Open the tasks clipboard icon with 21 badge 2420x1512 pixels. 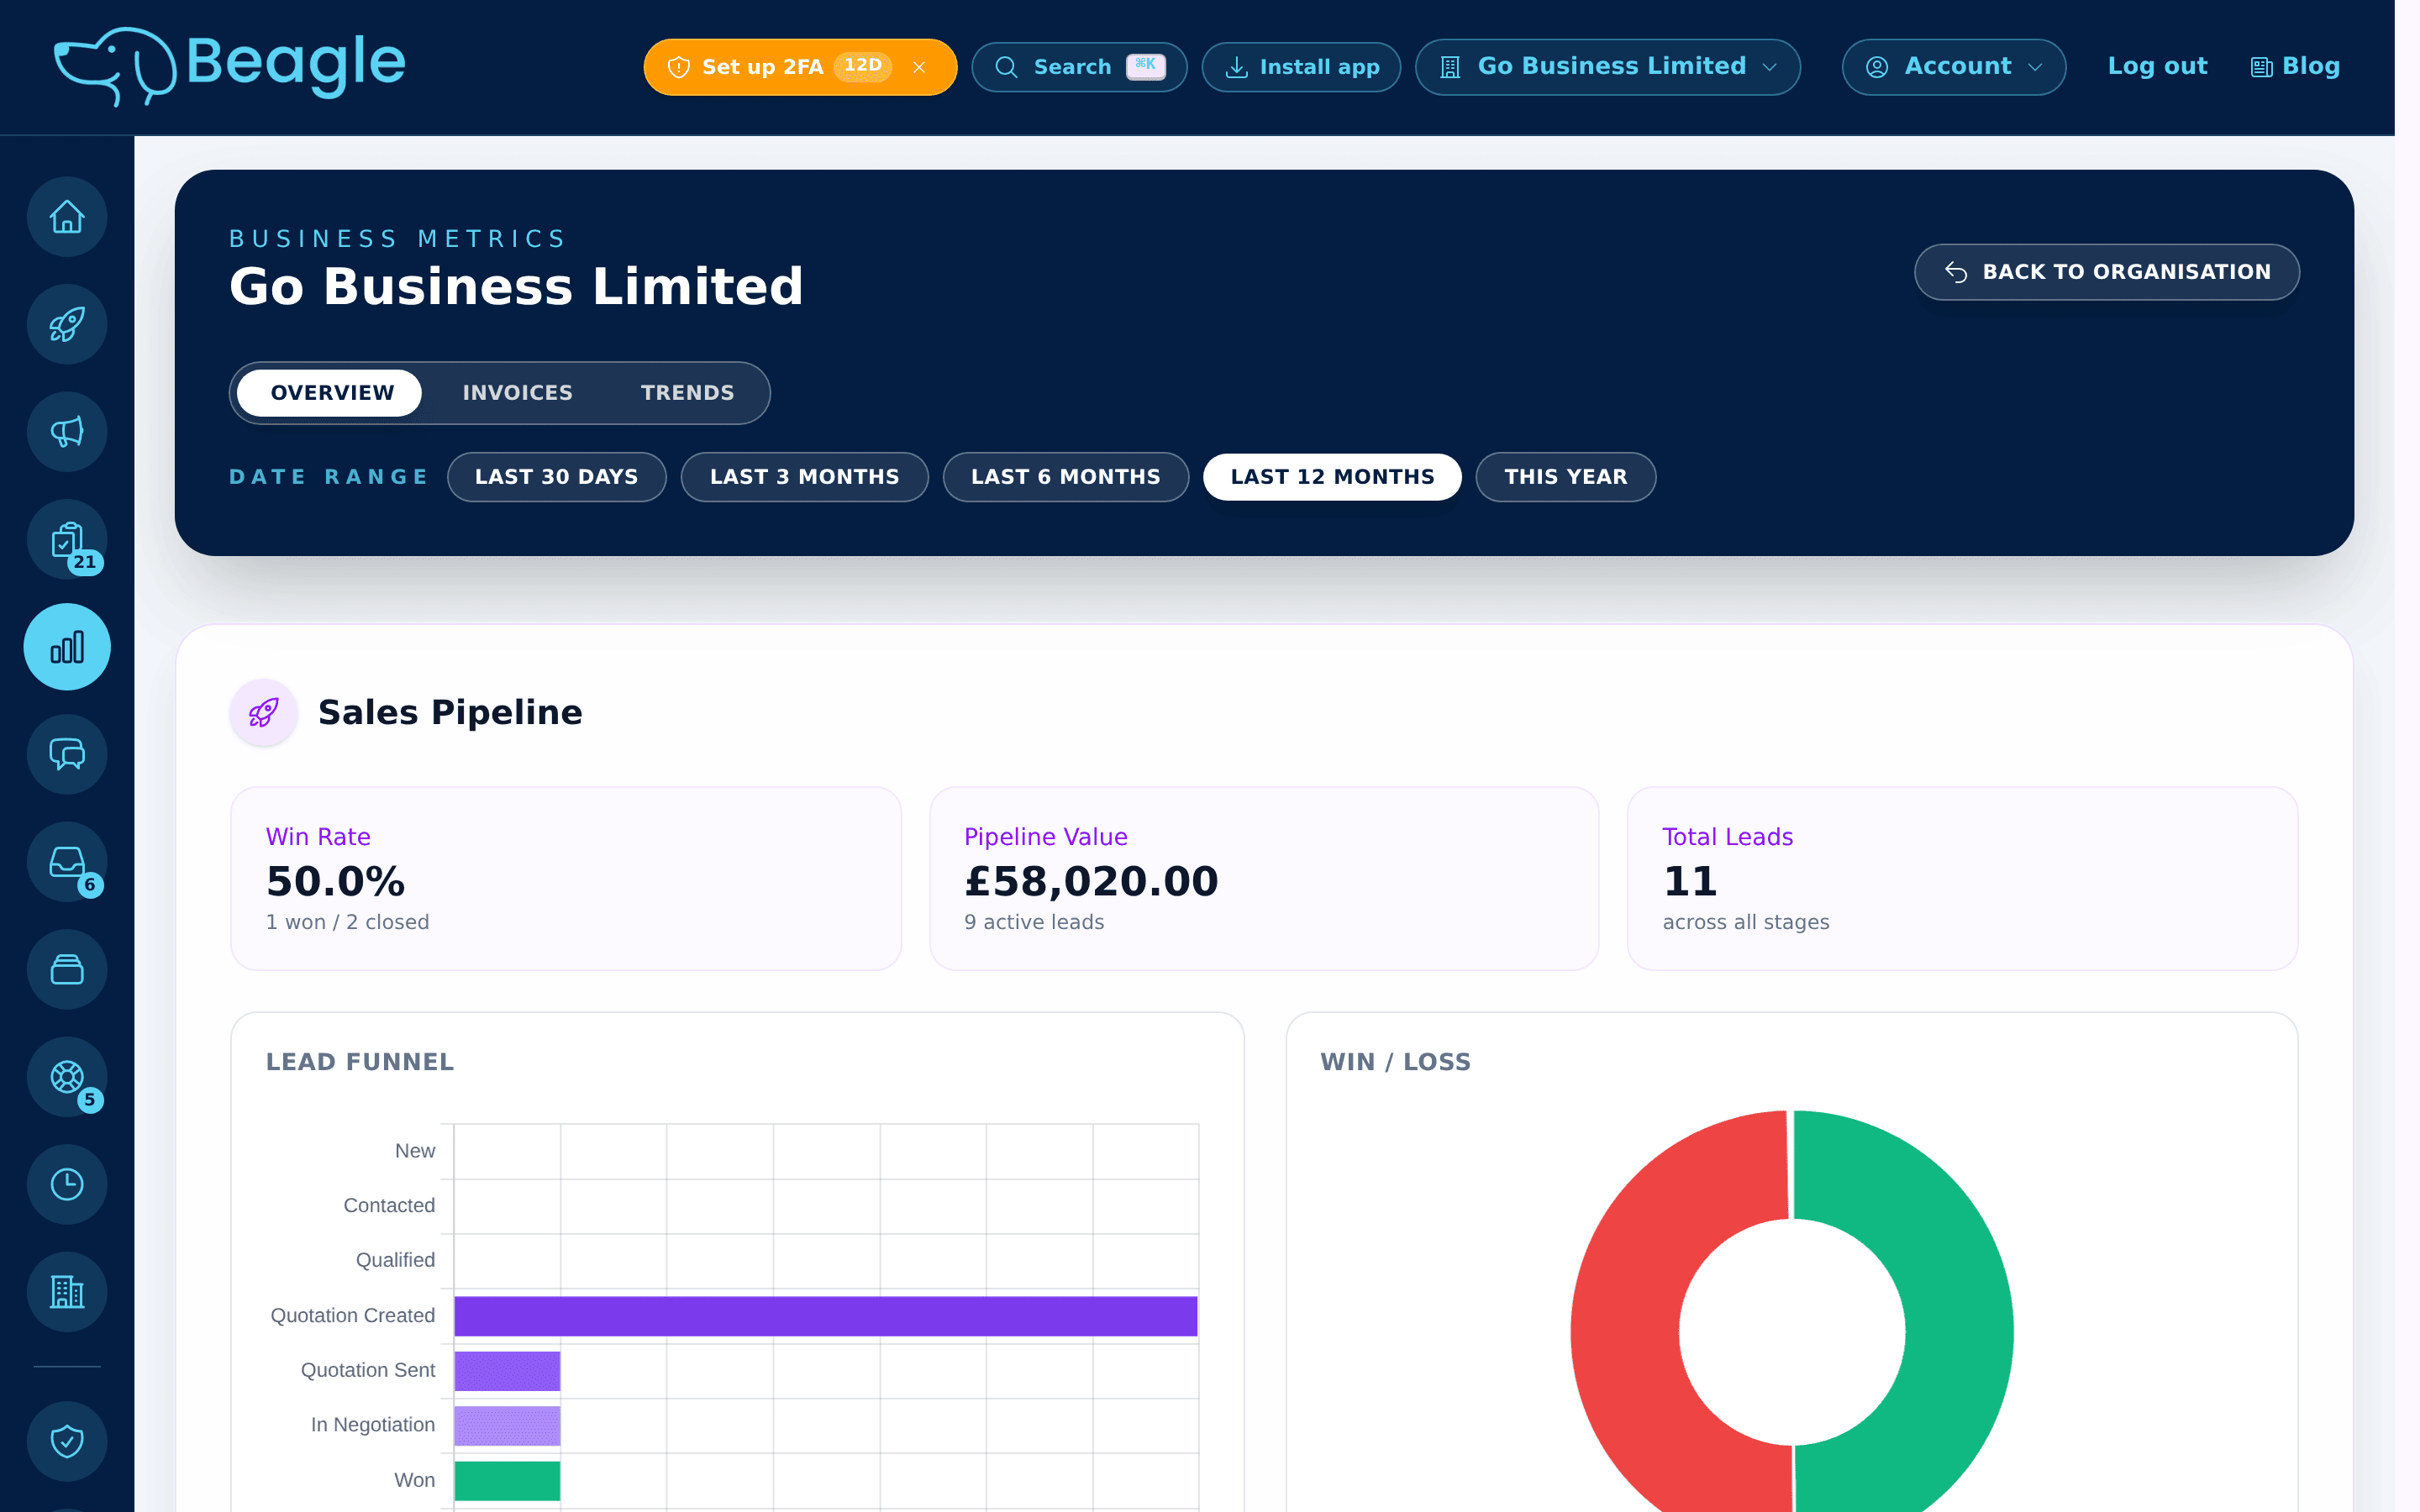click(67, 540)
